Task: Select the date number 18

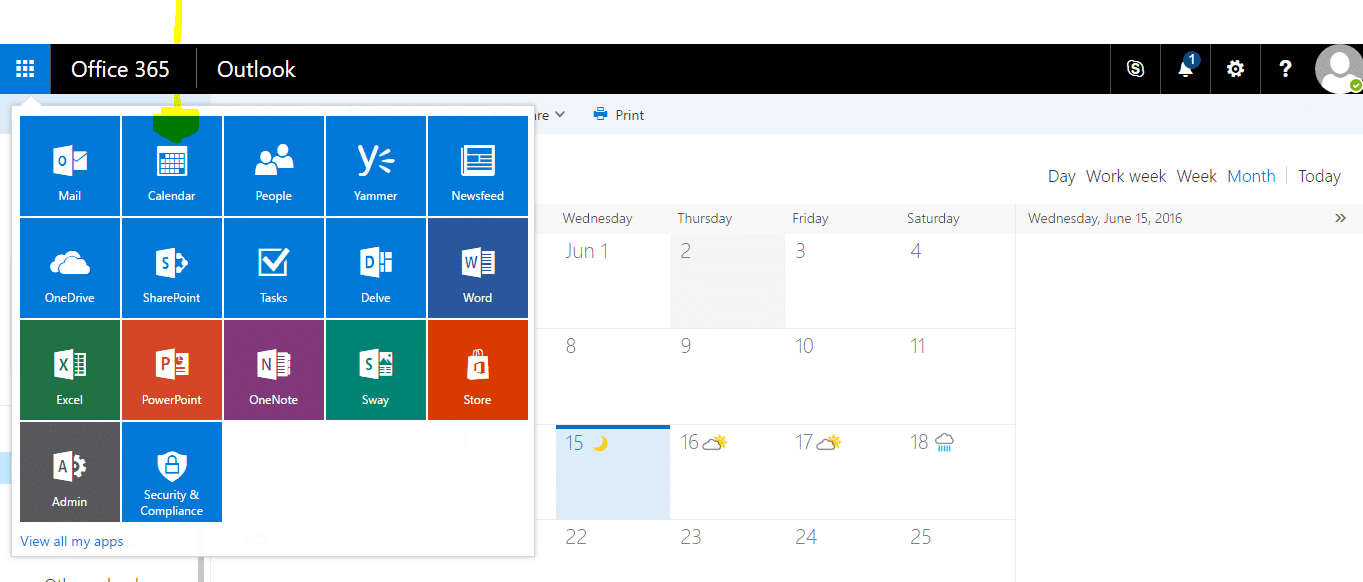Action: coord(920,442)
